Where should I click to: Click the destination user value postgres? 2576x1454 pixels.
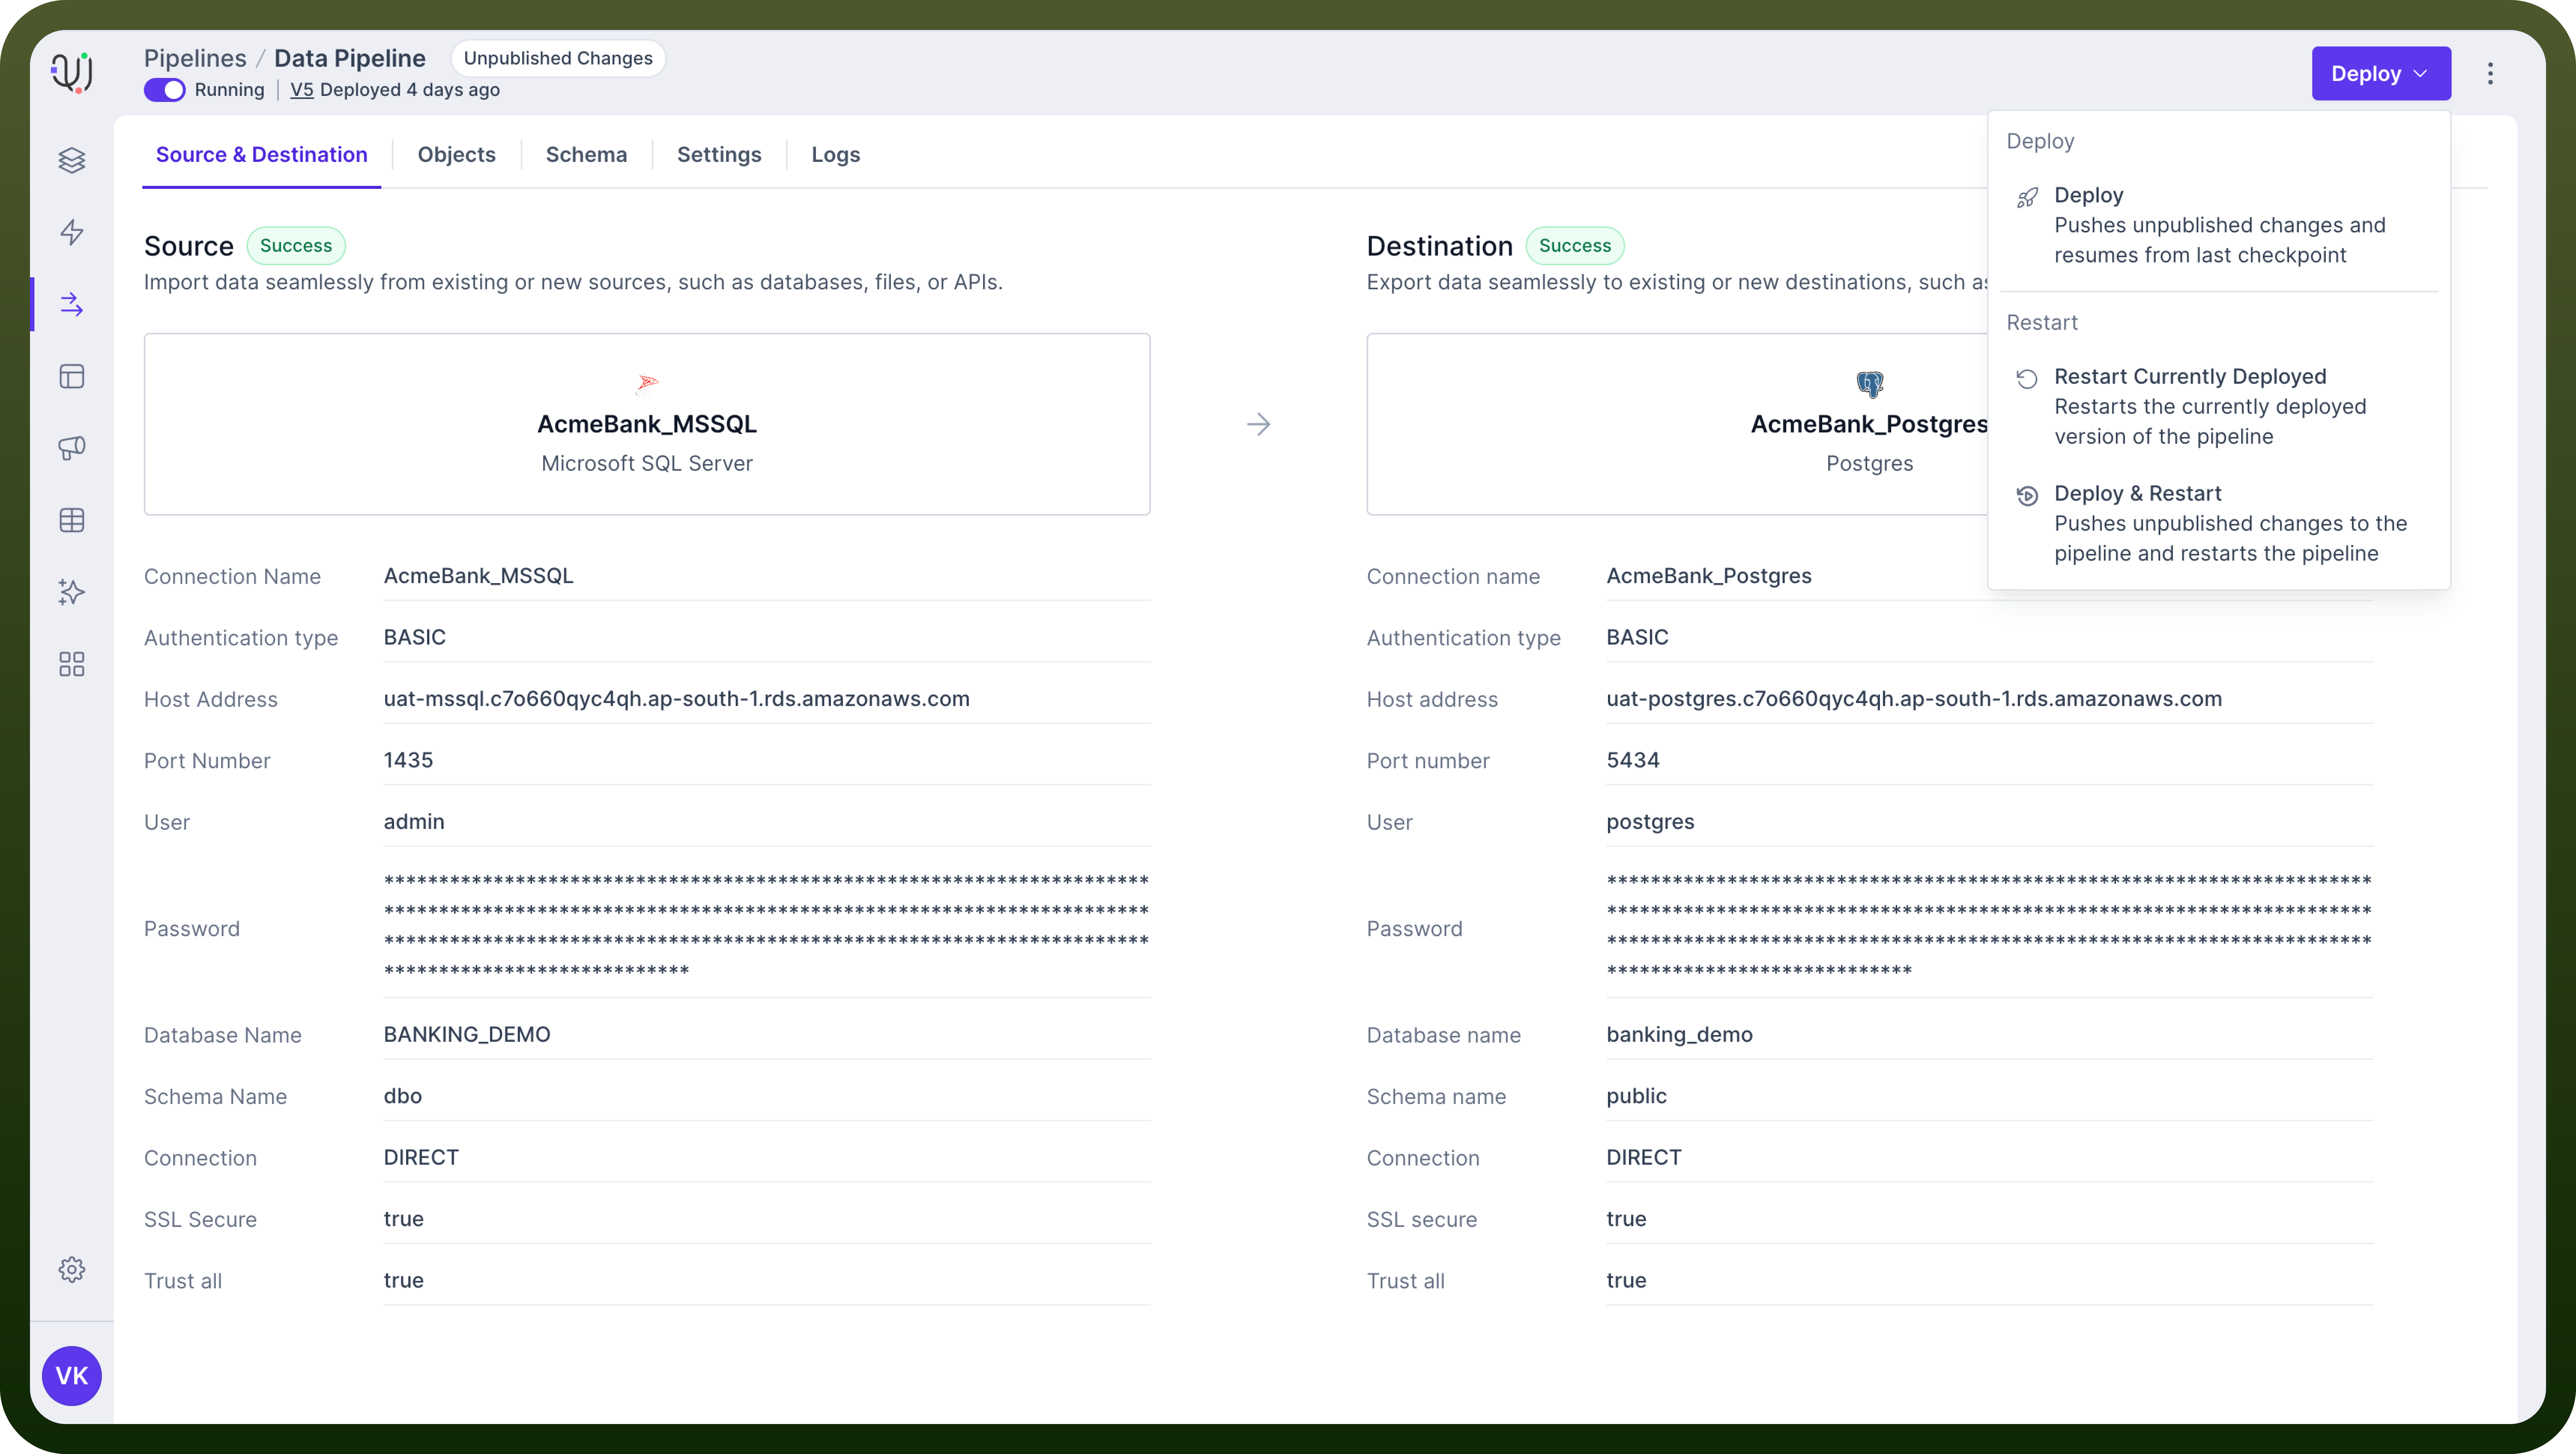pos(1650,822)
